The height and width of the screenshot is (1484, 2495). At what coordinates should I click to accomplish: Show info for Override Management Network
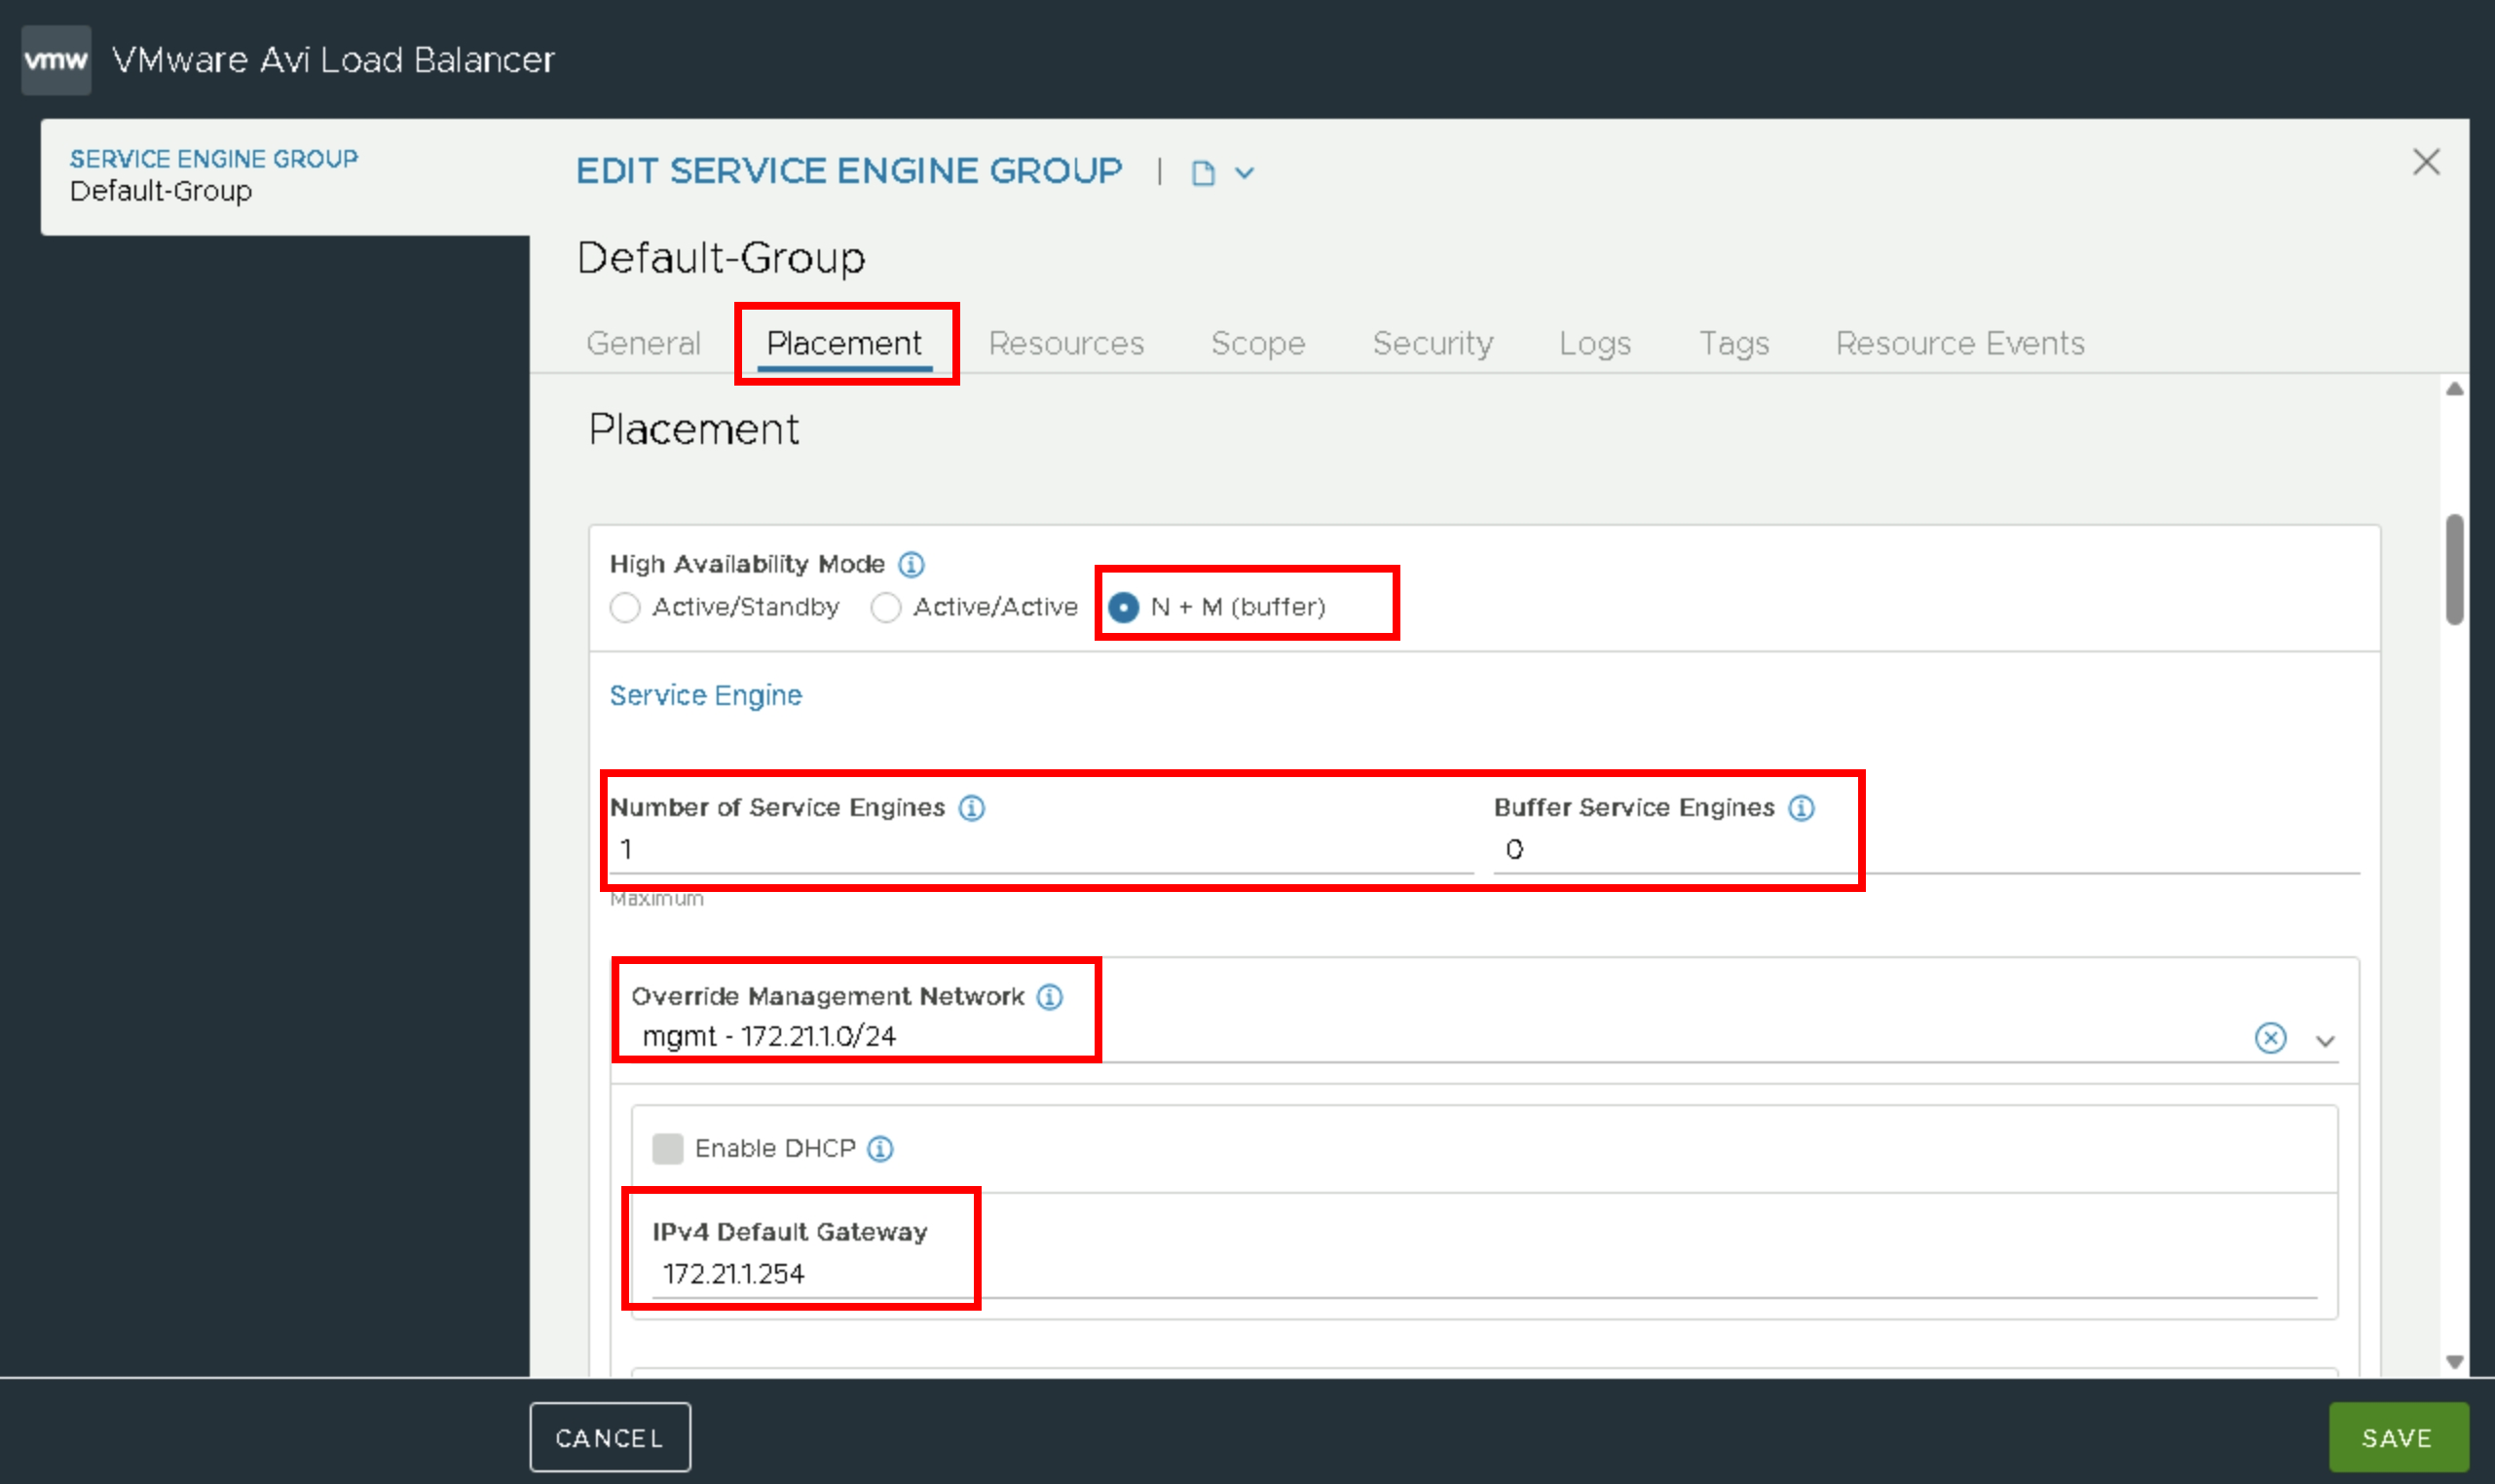click(1049, 997)
